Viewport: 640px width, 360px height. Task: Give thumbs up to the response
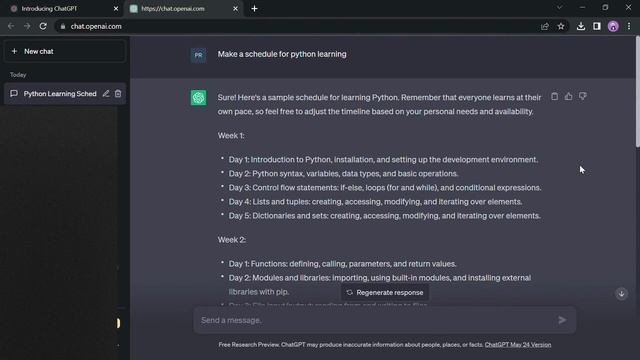point(568,96)
